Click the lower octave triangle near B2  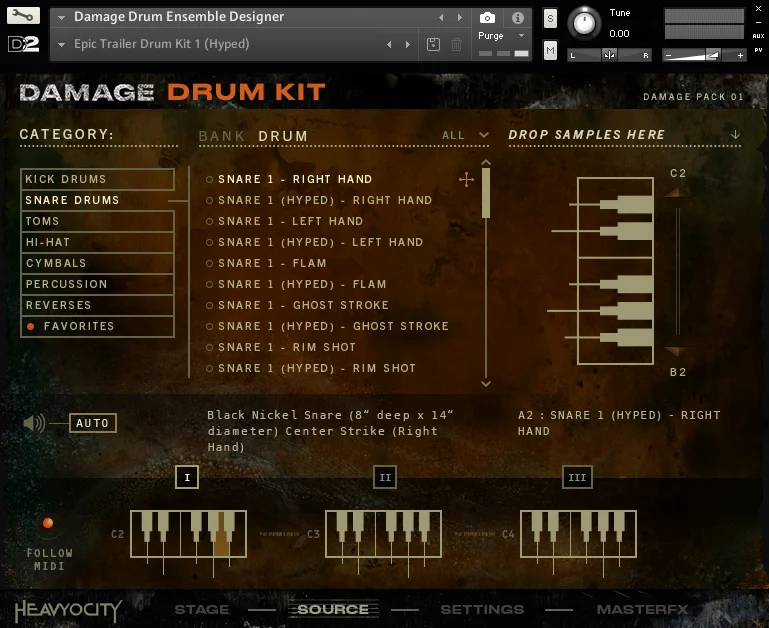click(678, 351)
